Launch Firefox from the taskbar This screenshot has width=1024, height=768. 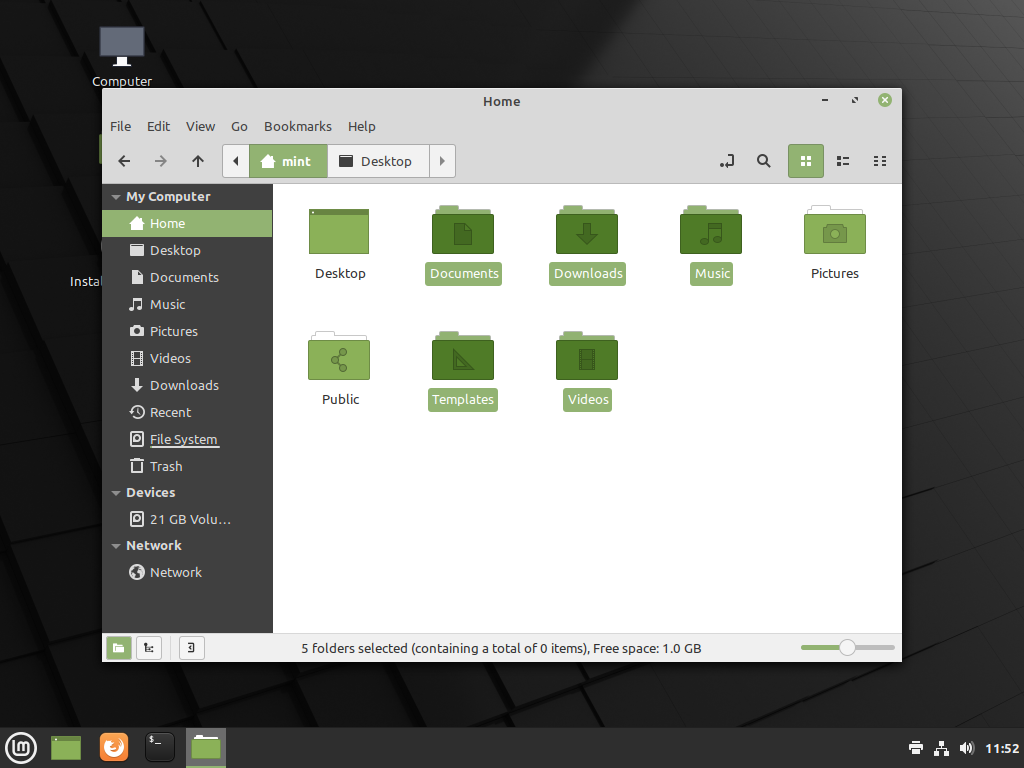[x=114, y=747]
